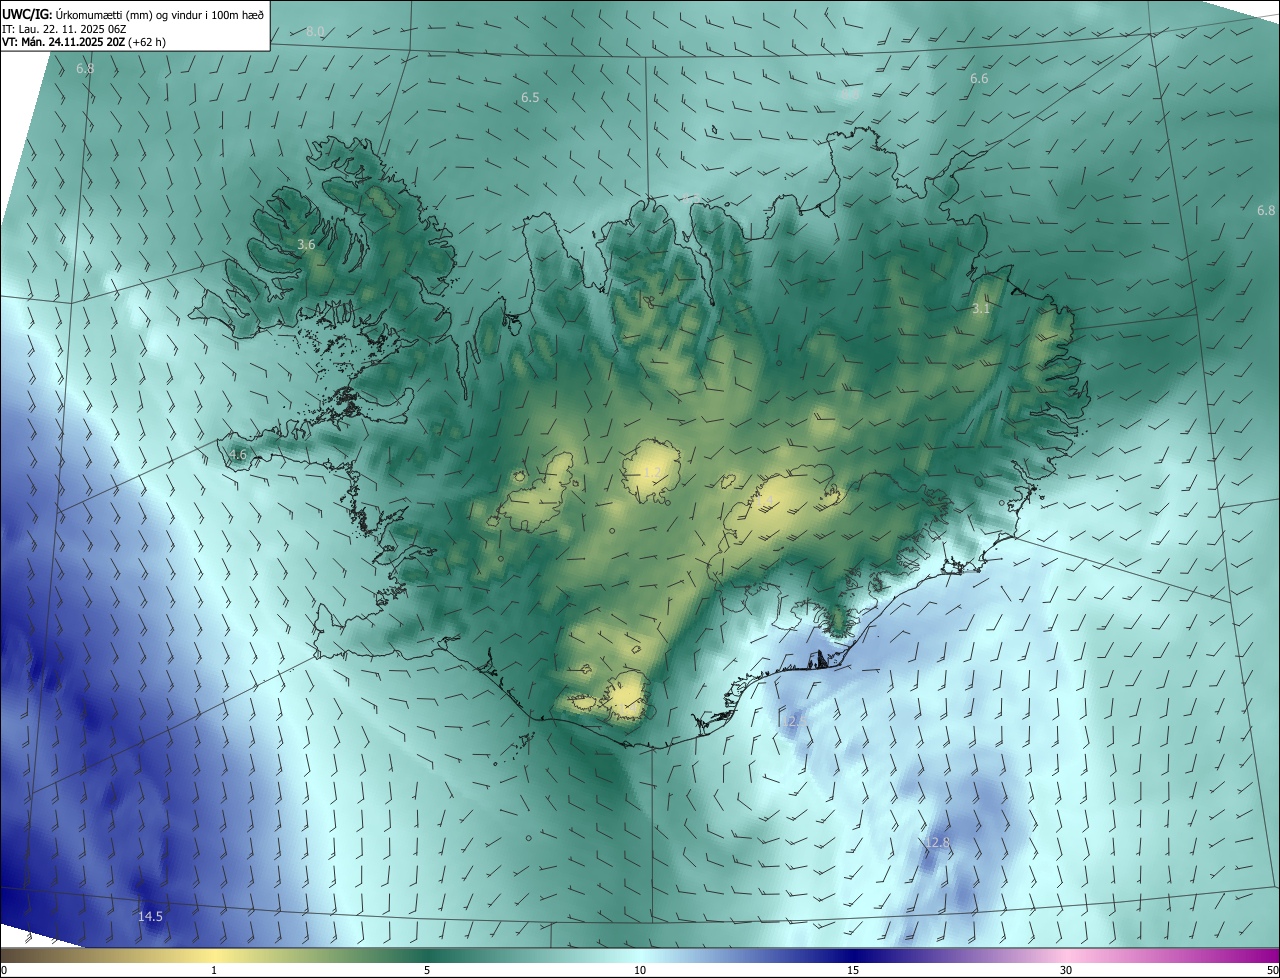Image resolution: width=1280 pixels, height=978 pixels.
Task: Click the 4.6 value label on Snæfellsnes peninsula
Action: [238, 454]
